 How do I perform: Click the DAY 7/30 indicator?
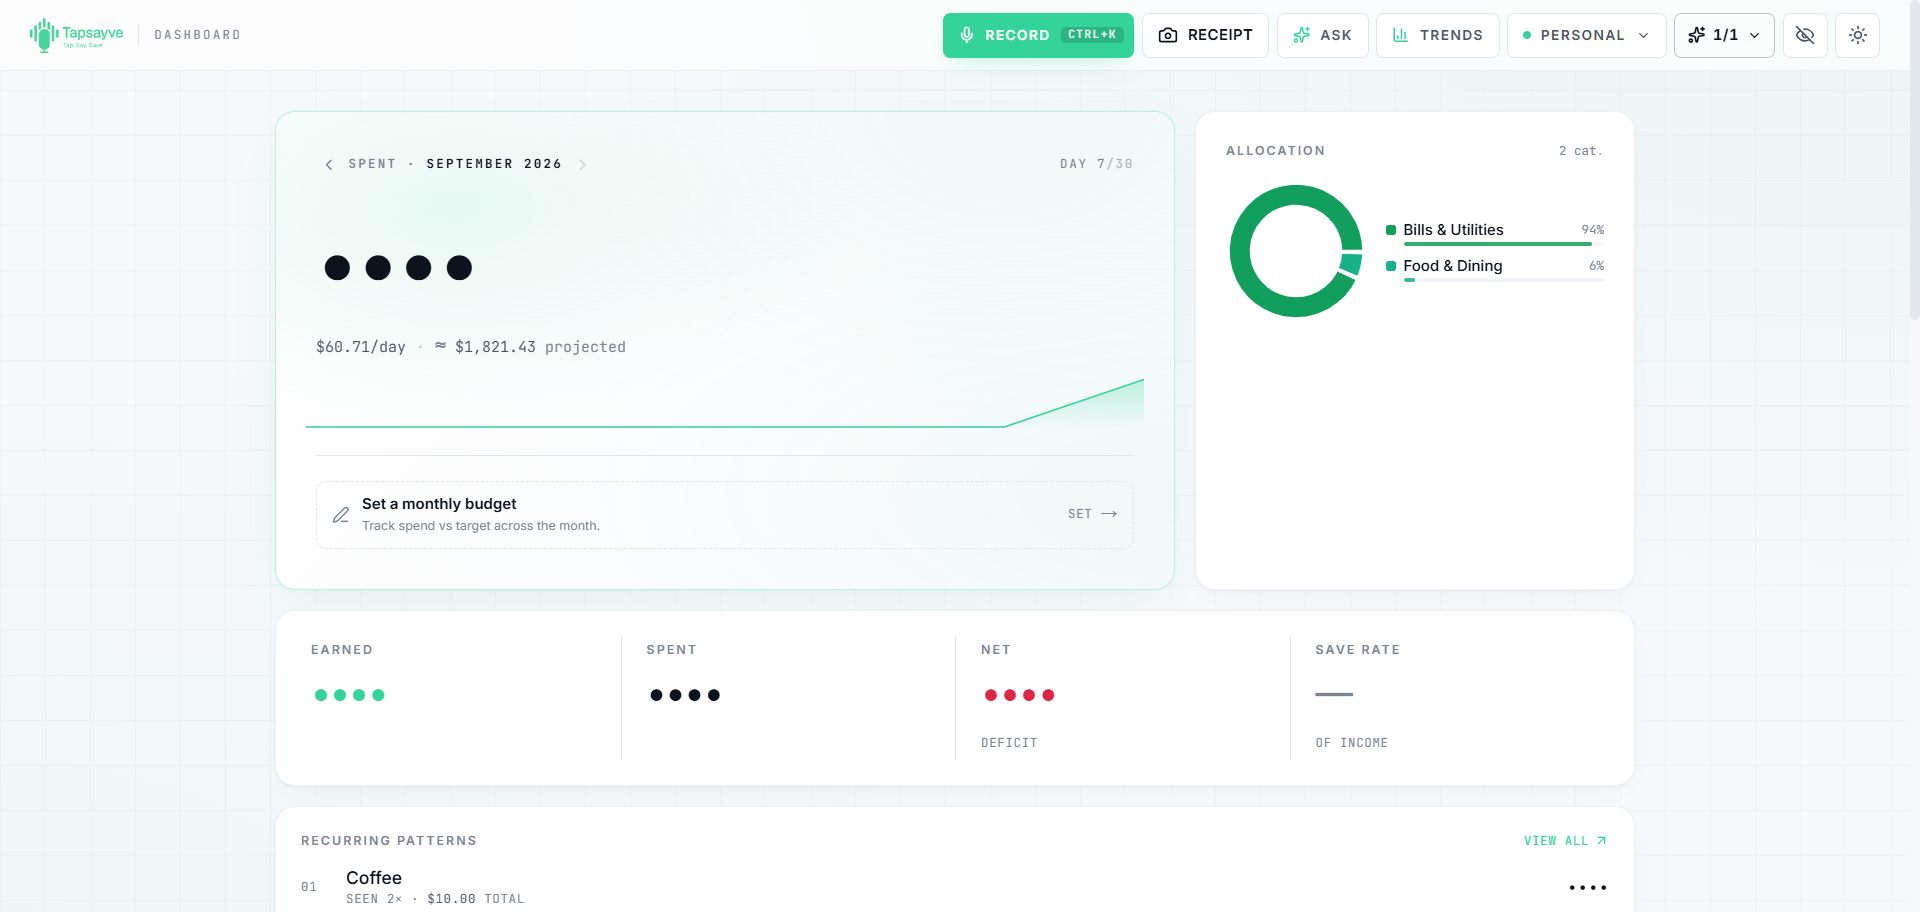pos(1096,164)
